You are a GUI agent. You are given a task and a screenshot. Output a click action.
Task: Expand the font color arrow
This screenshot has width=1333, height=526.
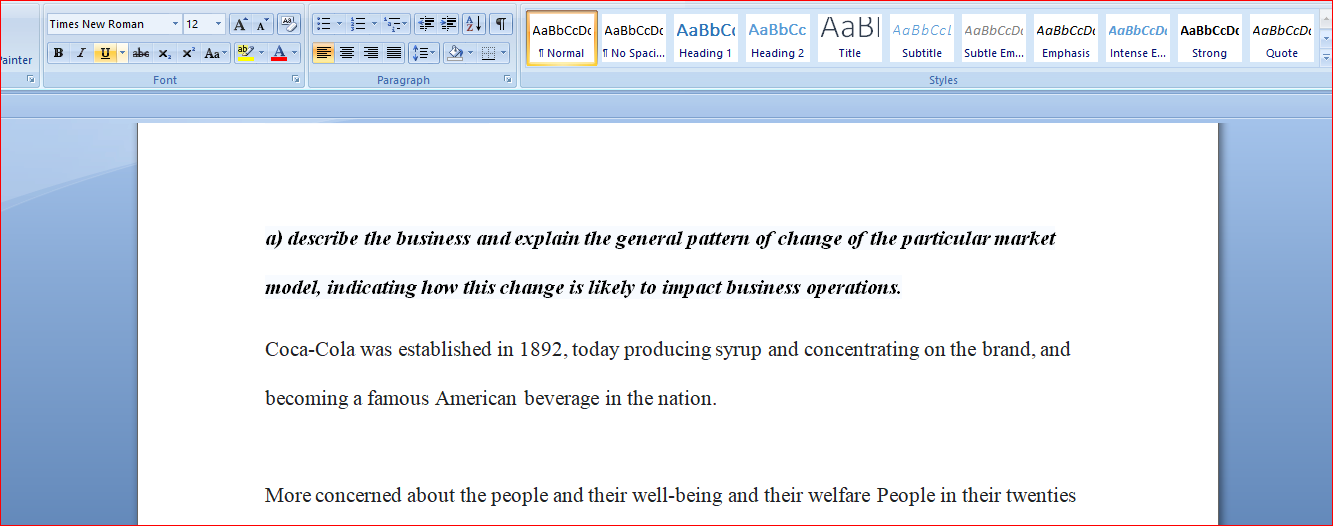(x=295, y=53)
